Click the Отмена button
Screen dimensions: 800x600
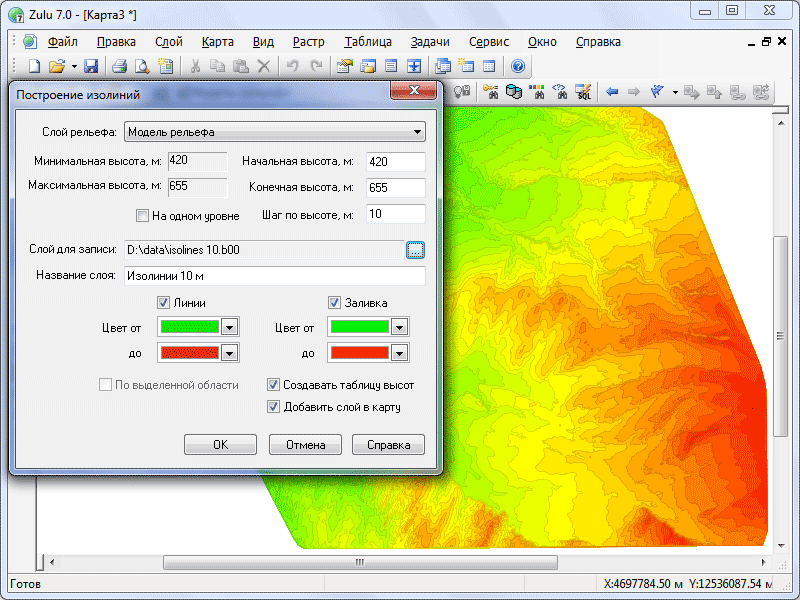305,445
